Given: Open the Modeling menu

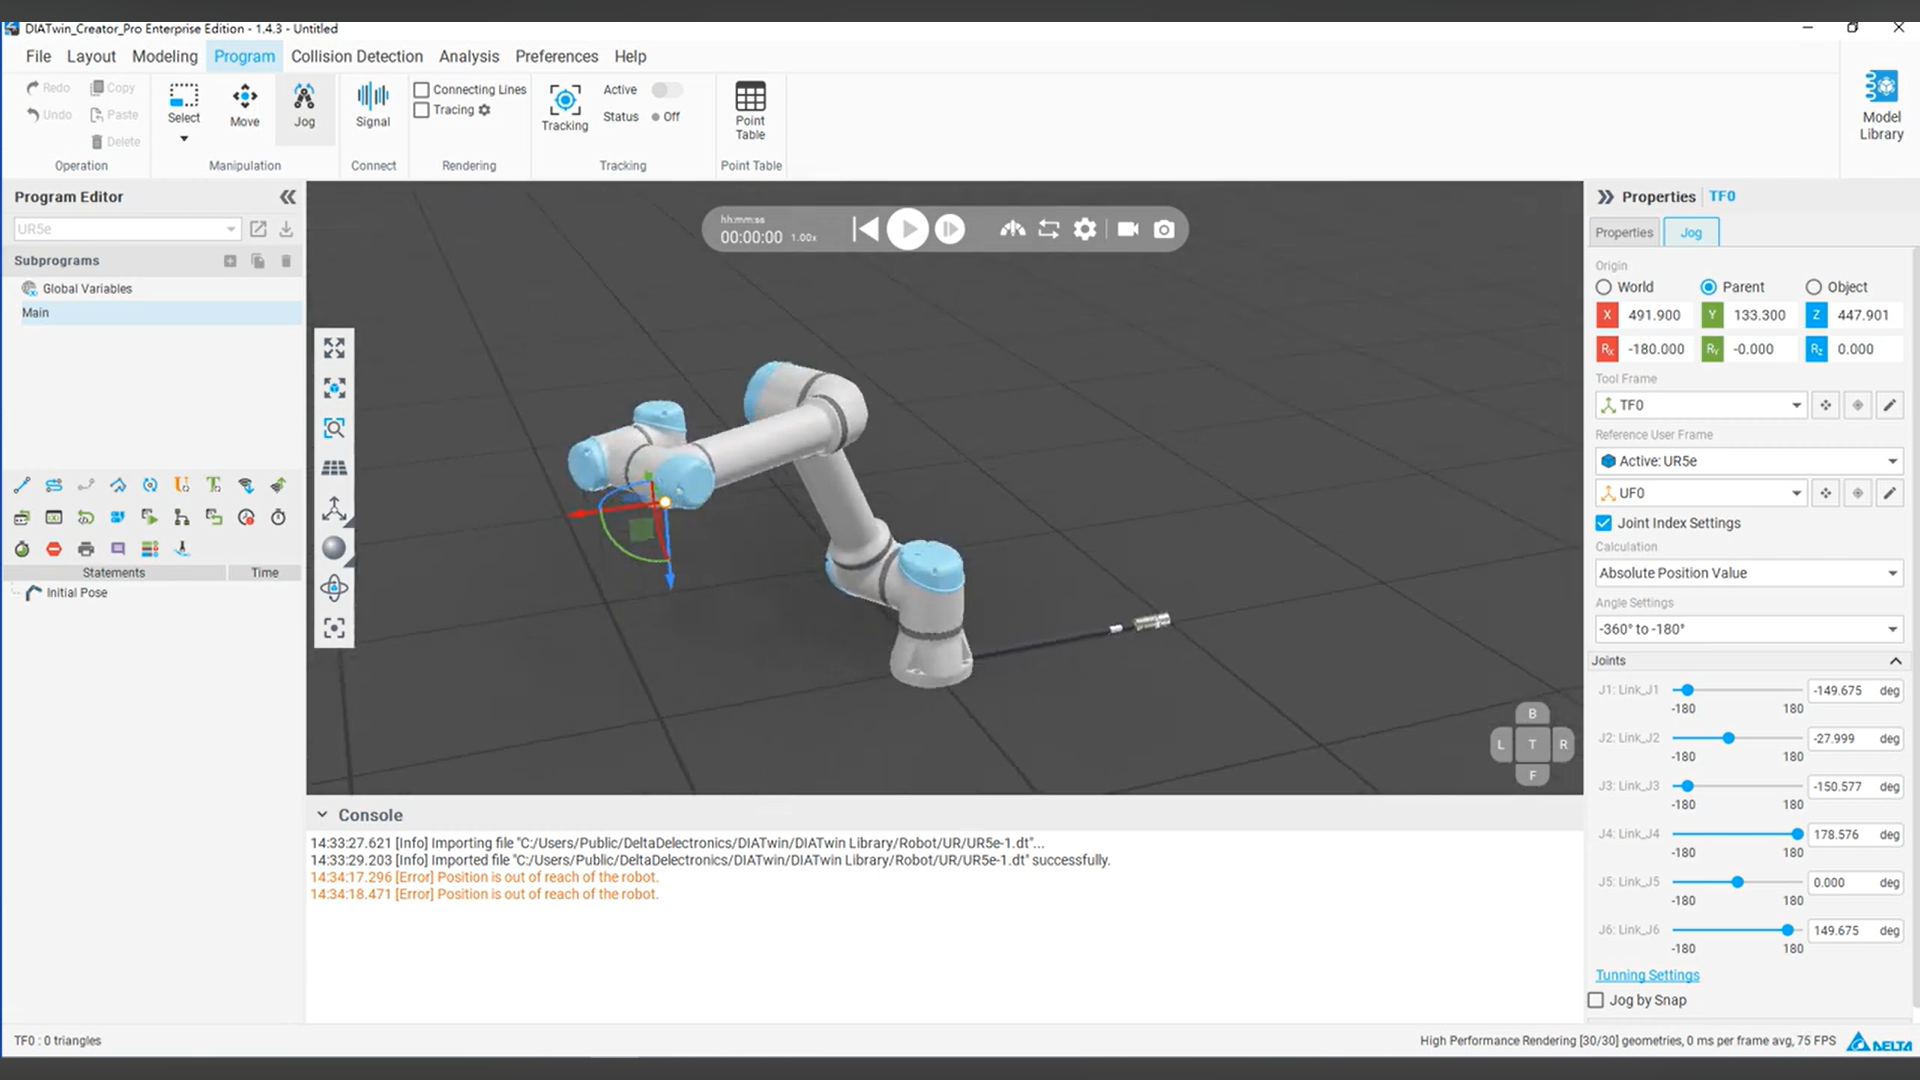Looking at the screenshot, I should pyautogui.click(x=165, y=56).
